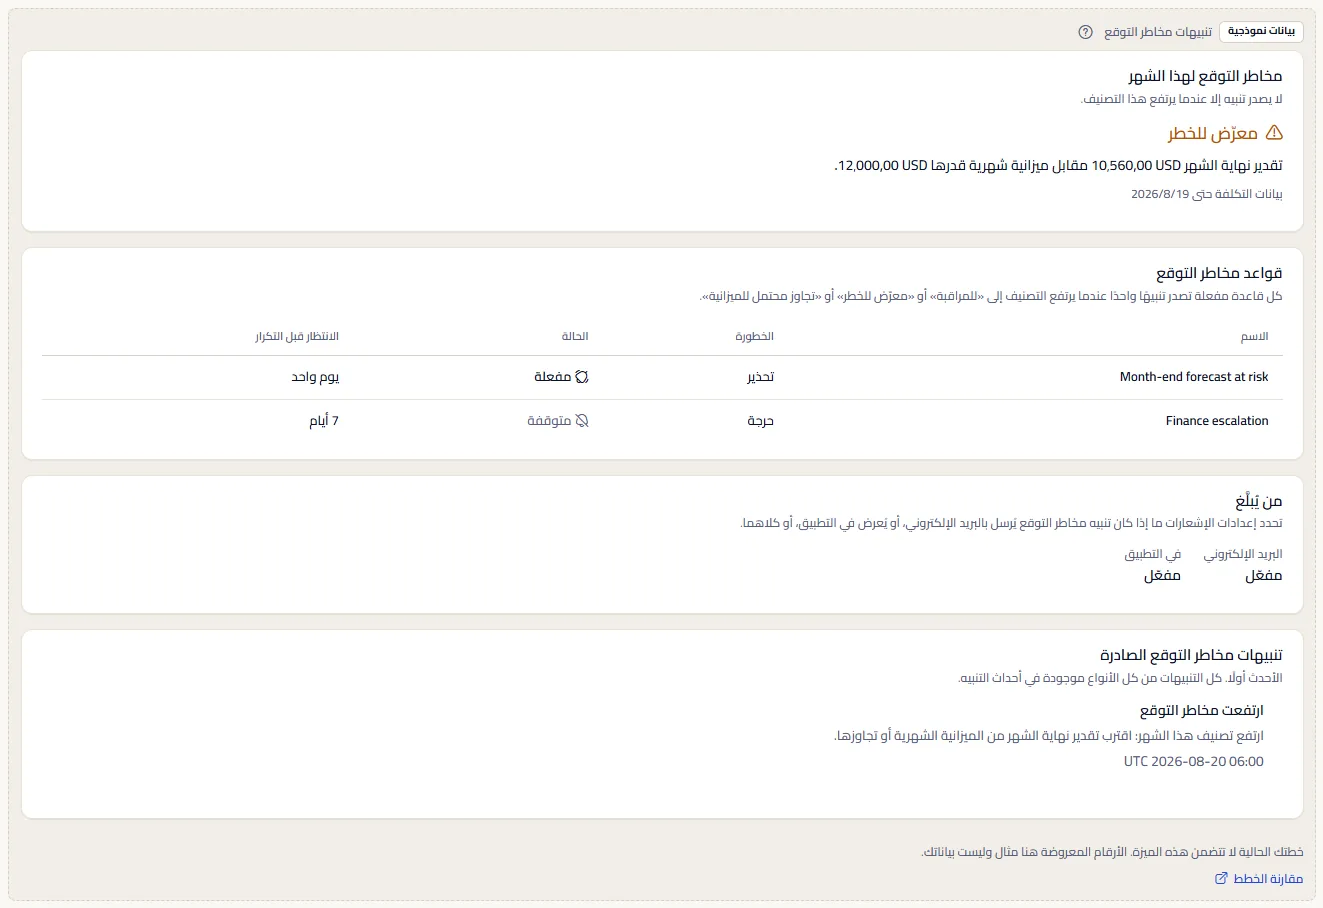Click the مفعّل value under في التطبيق
Screen dimensions: 1323x908
pos(1163,576)
